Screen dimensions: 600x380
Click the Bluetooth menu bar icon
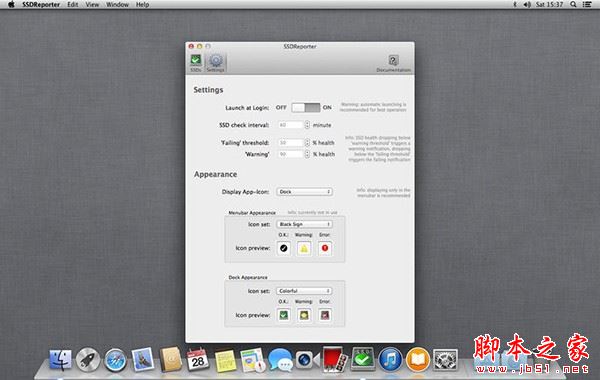(x=515, y=5)
